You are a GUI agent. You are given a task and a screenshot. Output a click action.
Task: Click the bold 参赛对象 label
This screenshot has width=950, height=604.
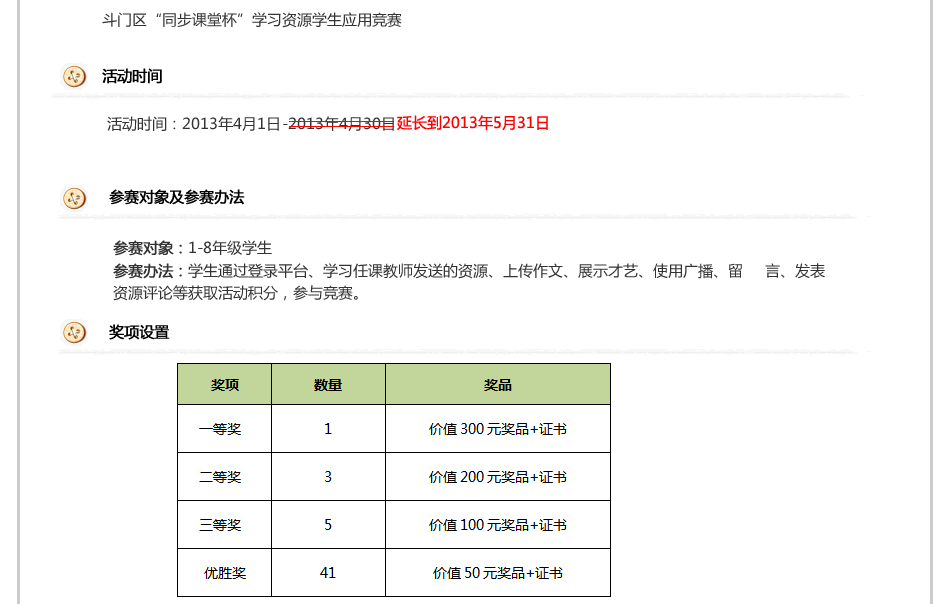(143, 248)
